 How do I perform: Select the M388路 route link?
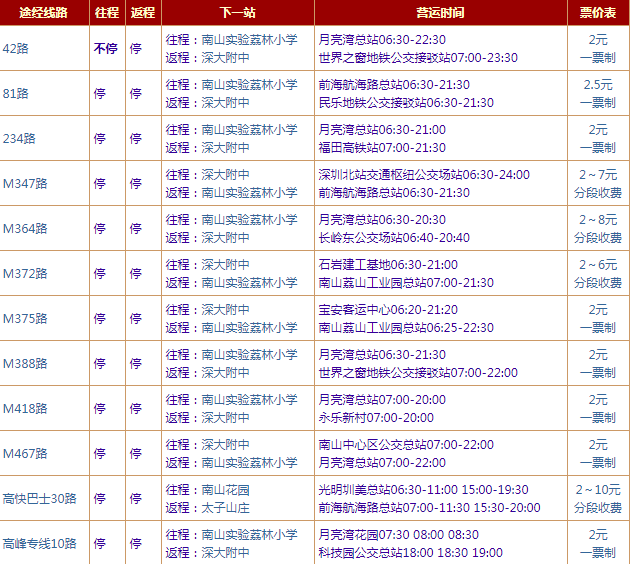click(x=25, y=363)
